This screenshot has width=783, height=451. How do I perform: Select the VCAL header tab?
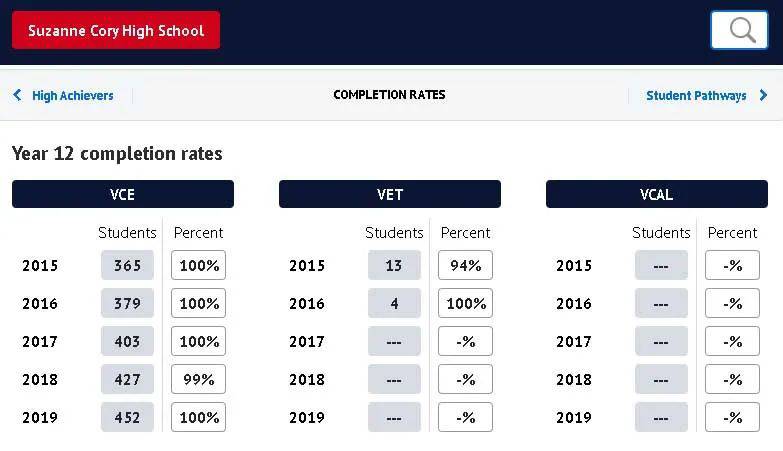tap(657, 194)
